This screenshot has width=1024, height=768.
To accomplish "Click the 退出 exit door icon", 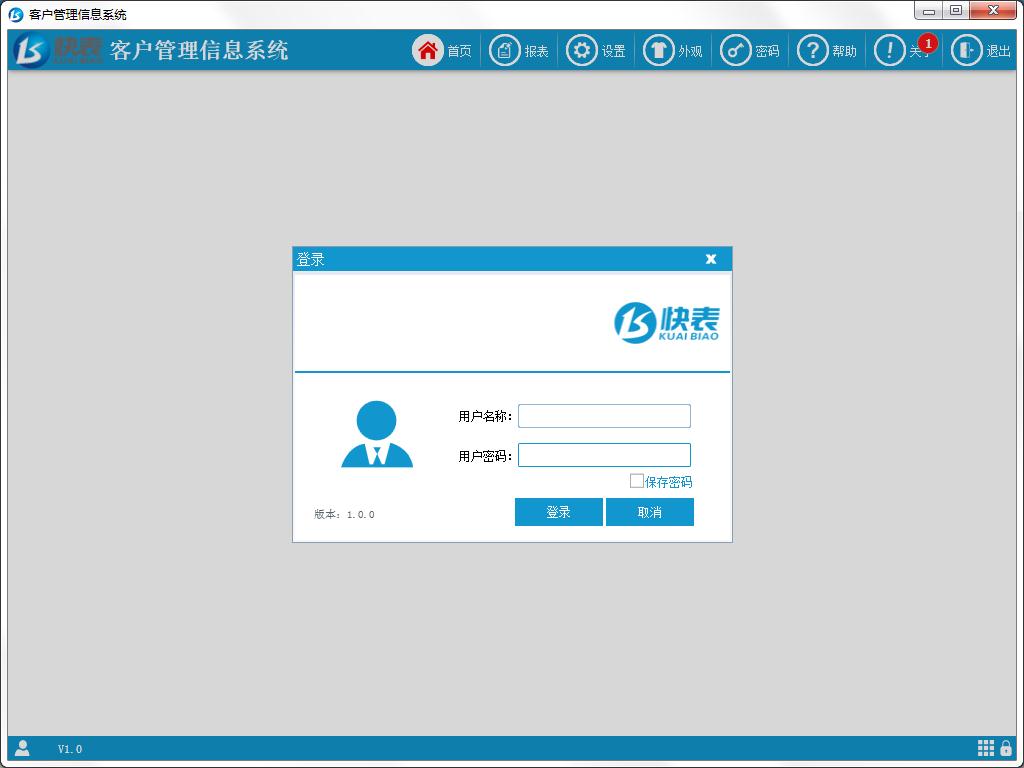I will click(x=967, y=50).
